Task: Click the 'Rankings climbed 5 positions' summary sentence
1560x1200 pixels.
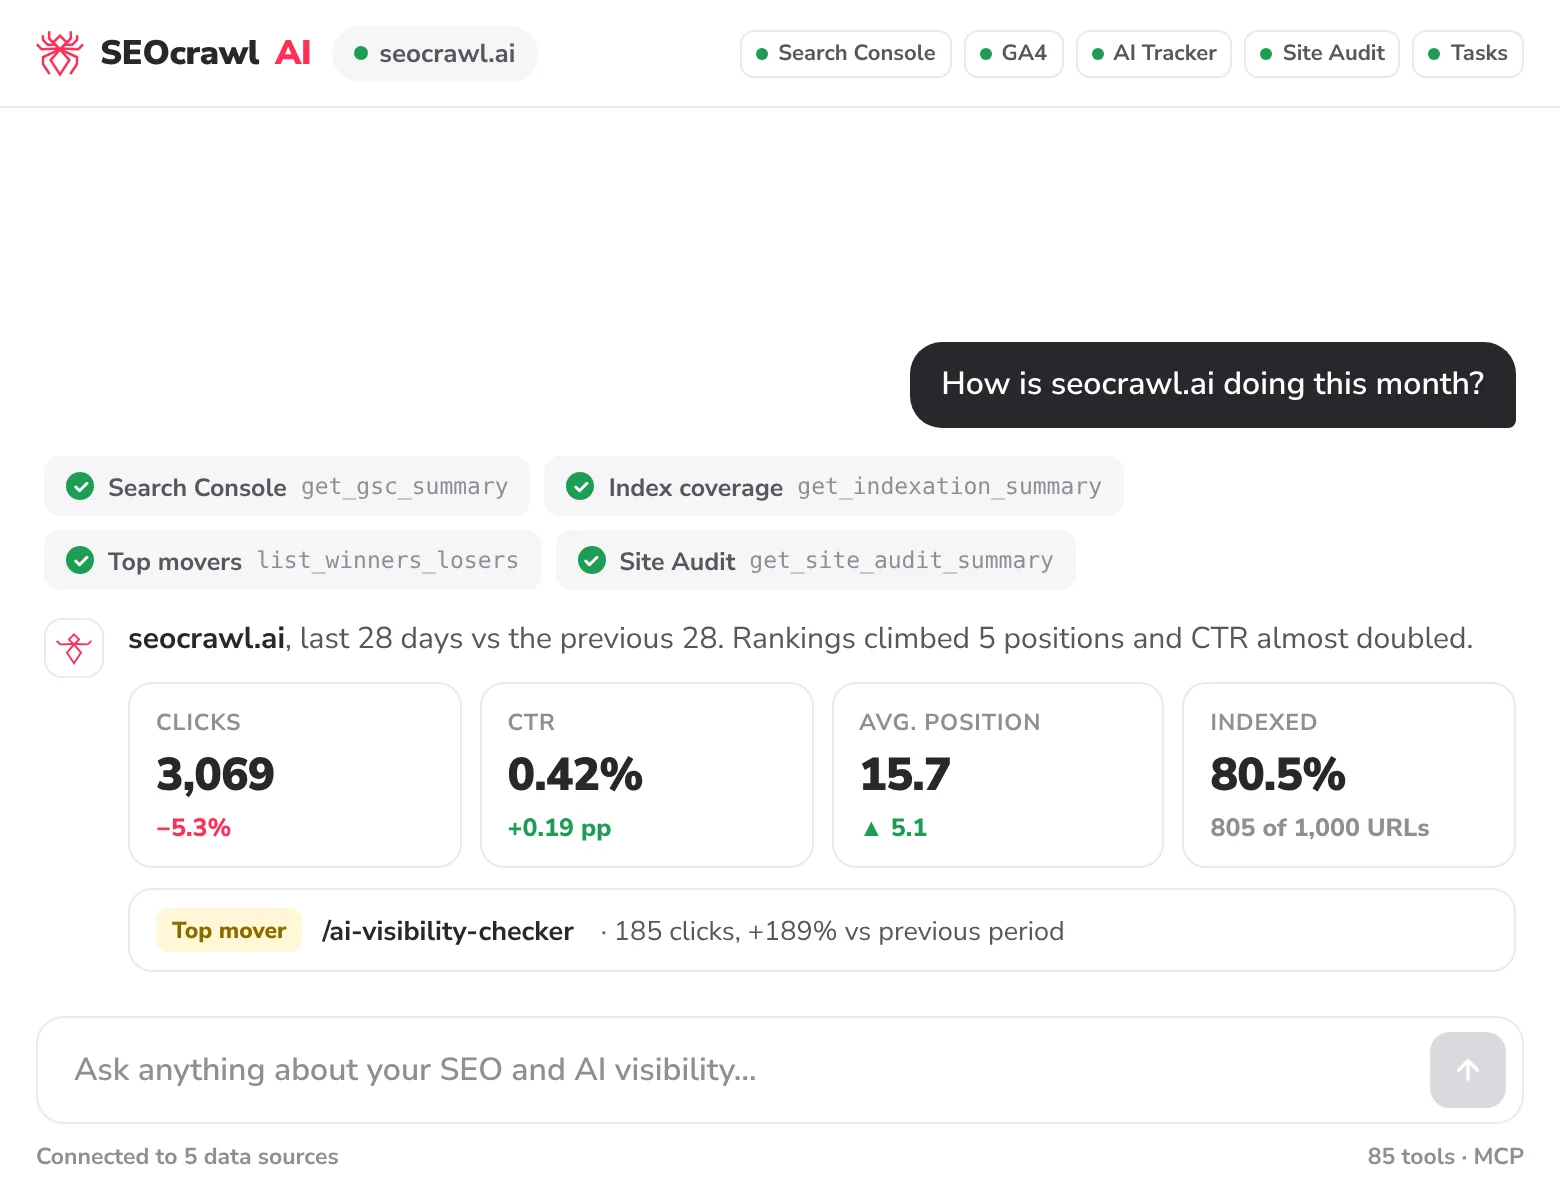Action: (x=1102, y=638)
